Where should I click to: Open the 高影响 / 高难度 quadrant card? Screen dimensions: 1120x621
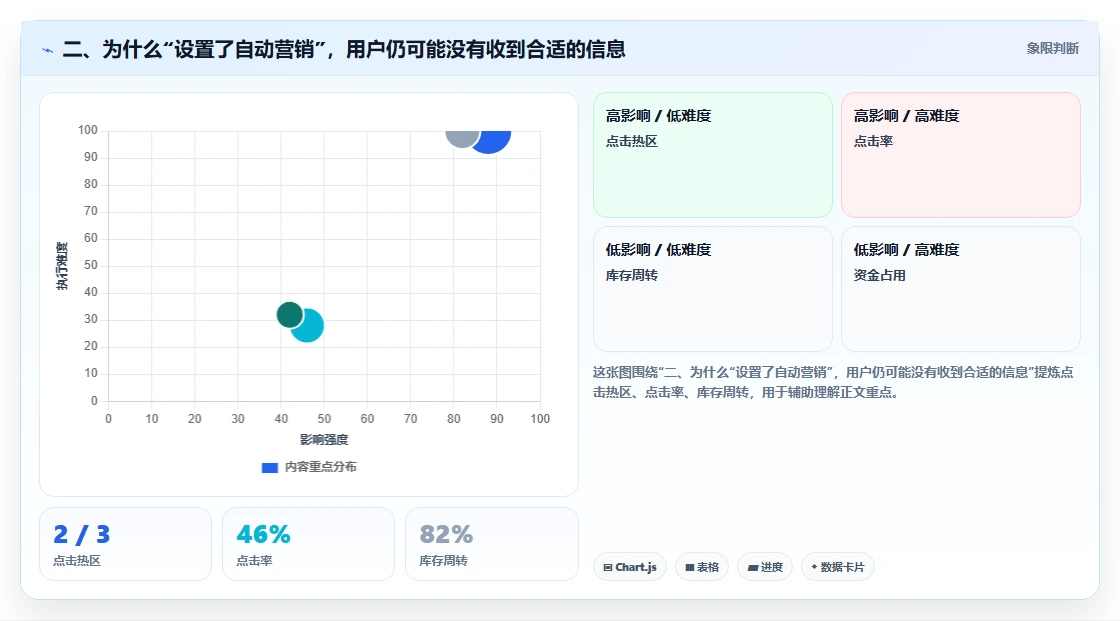[x=961, y=154]
